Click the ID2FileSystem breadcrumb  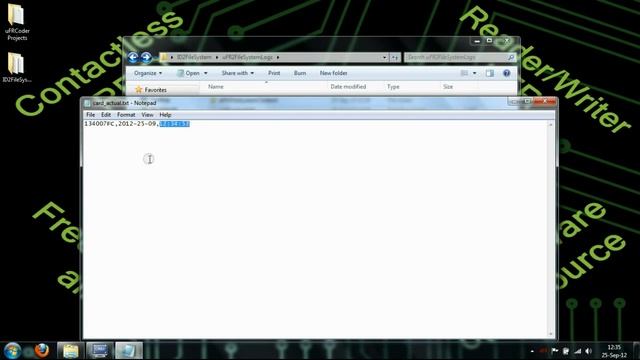194,58
